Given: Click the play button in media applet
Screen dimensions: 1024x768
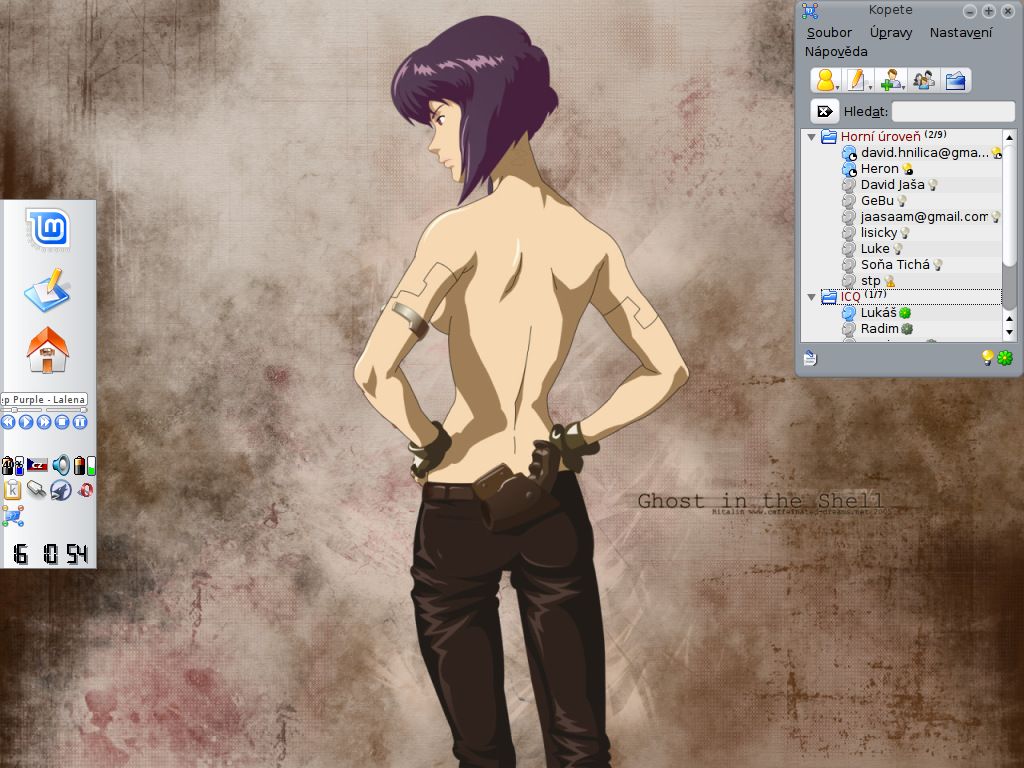Looking at the screenshot, I should (25, 422).
